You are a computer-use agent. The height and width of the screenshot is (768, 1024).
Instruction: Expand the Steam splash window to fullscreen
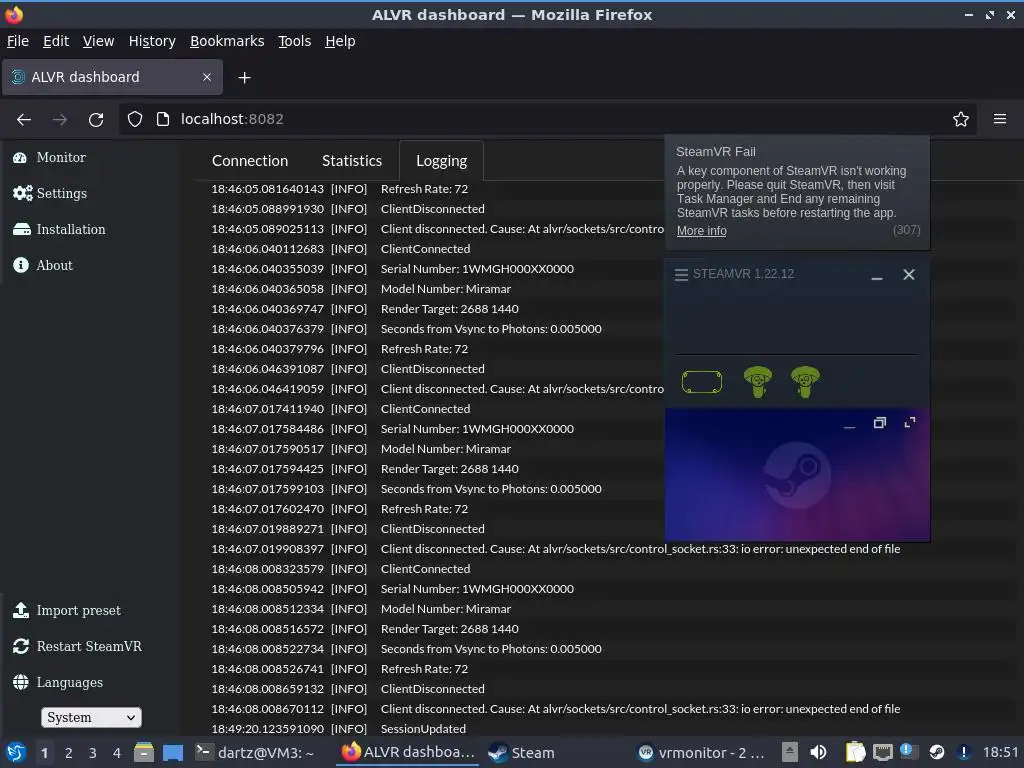tap(910, 423)
